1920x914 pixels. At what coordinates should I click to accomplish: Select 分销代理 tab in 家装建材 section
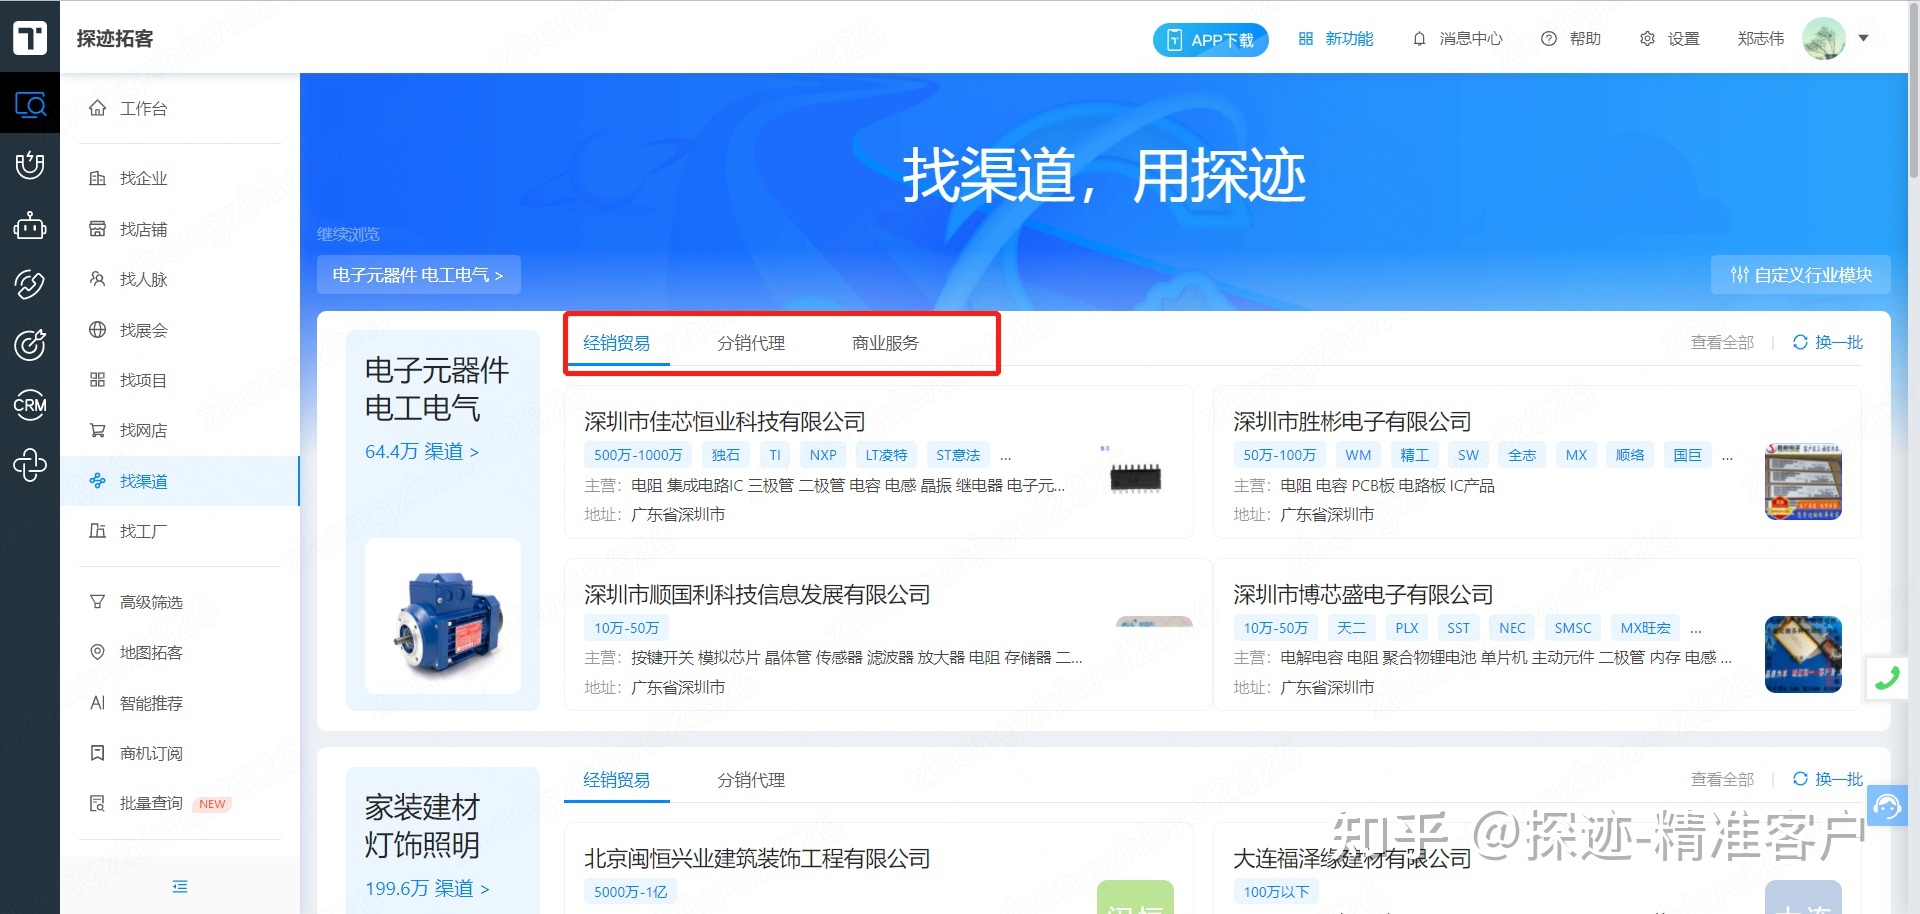(751, 780)
